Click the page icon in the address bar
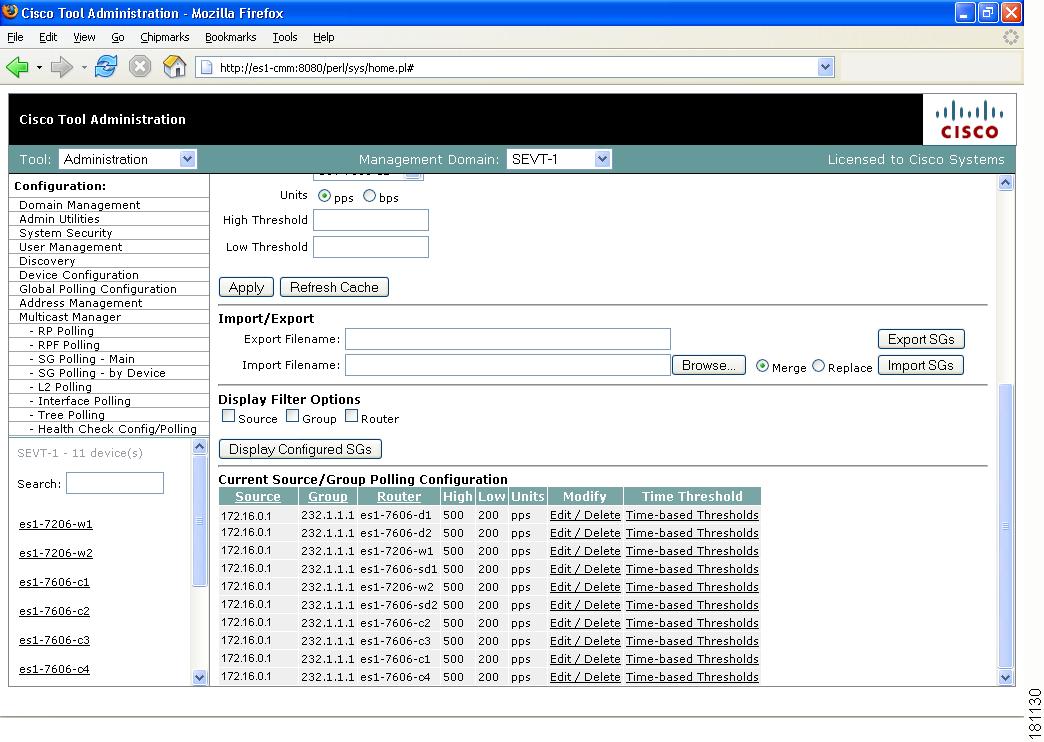 [x=206, y=67]
